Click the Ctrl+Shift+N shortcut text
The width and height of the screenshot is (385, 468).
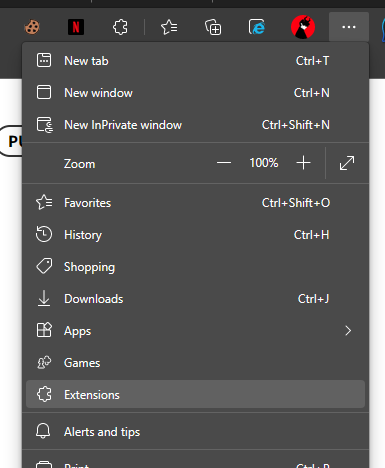coord(296,125)
